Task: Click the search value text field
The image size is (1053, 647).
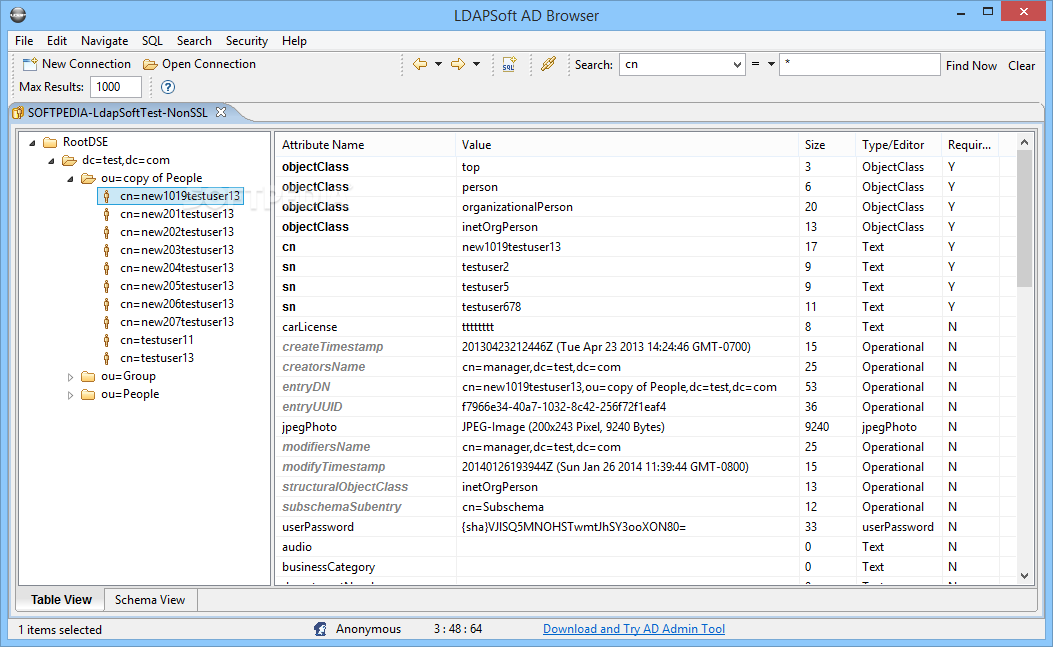Action: point(860,64)
